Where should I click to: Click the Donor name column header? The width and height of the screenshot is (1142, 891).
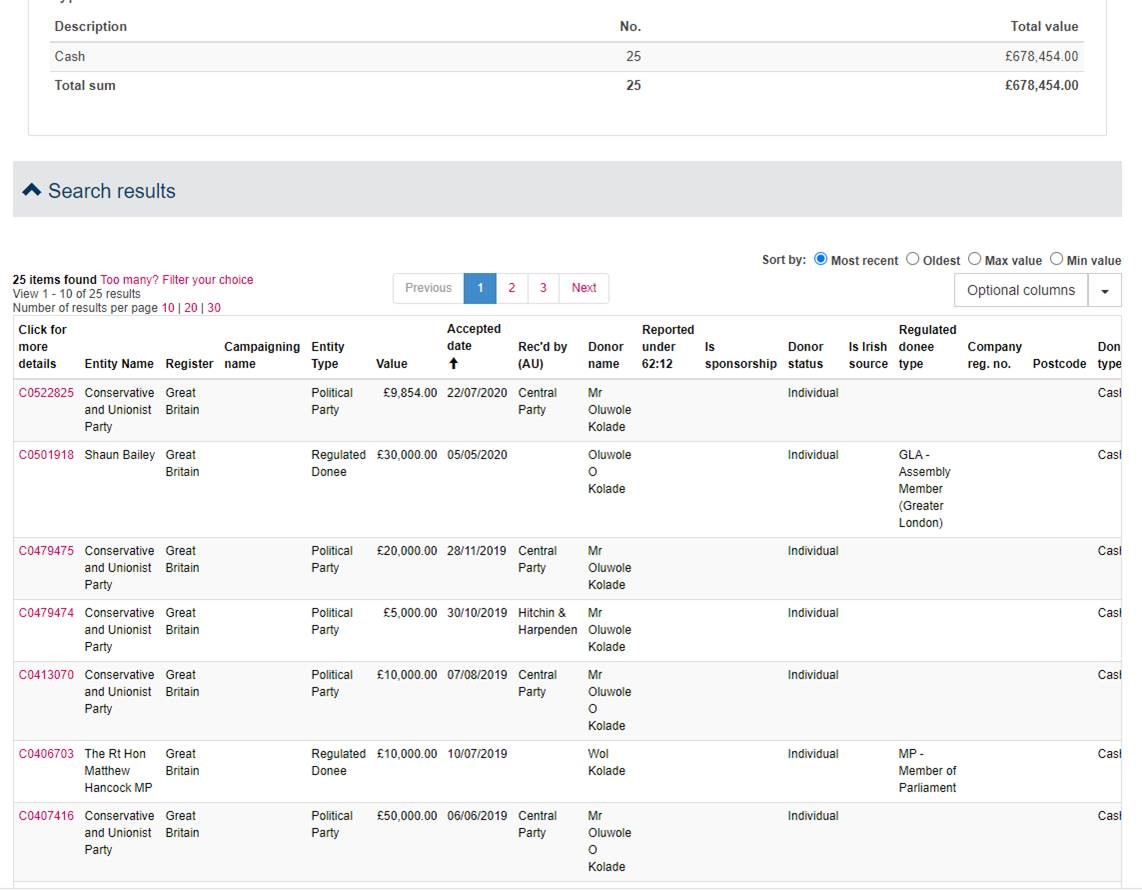(605, 355)
